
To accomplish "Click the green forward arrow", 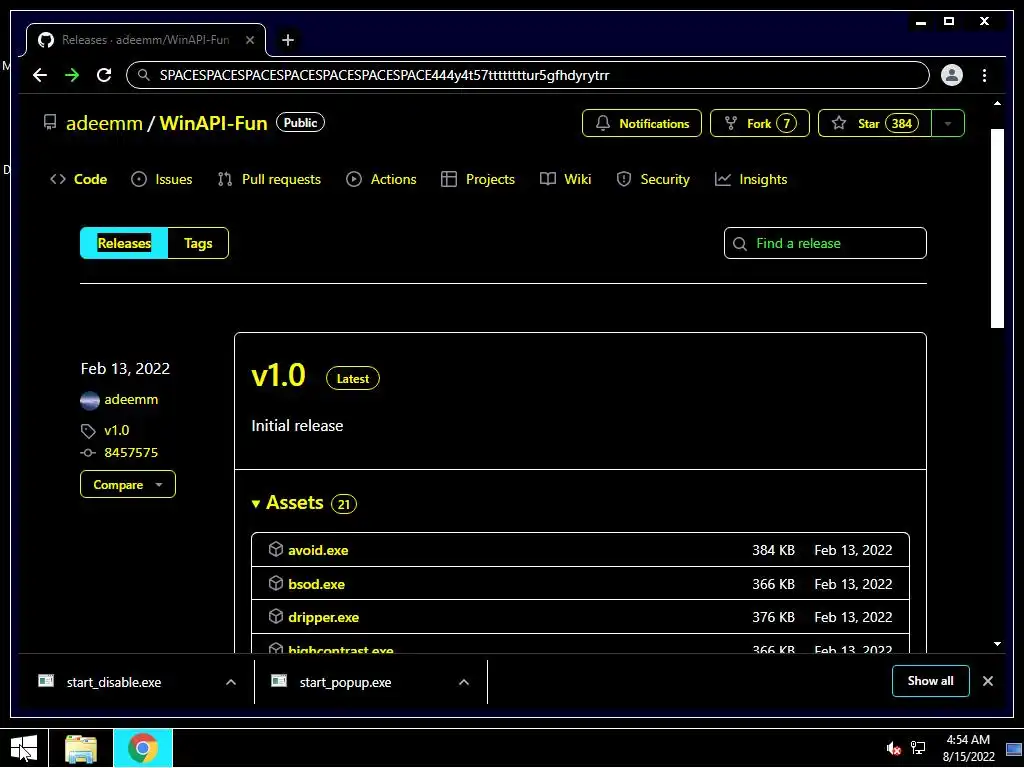I will point(72,75).
